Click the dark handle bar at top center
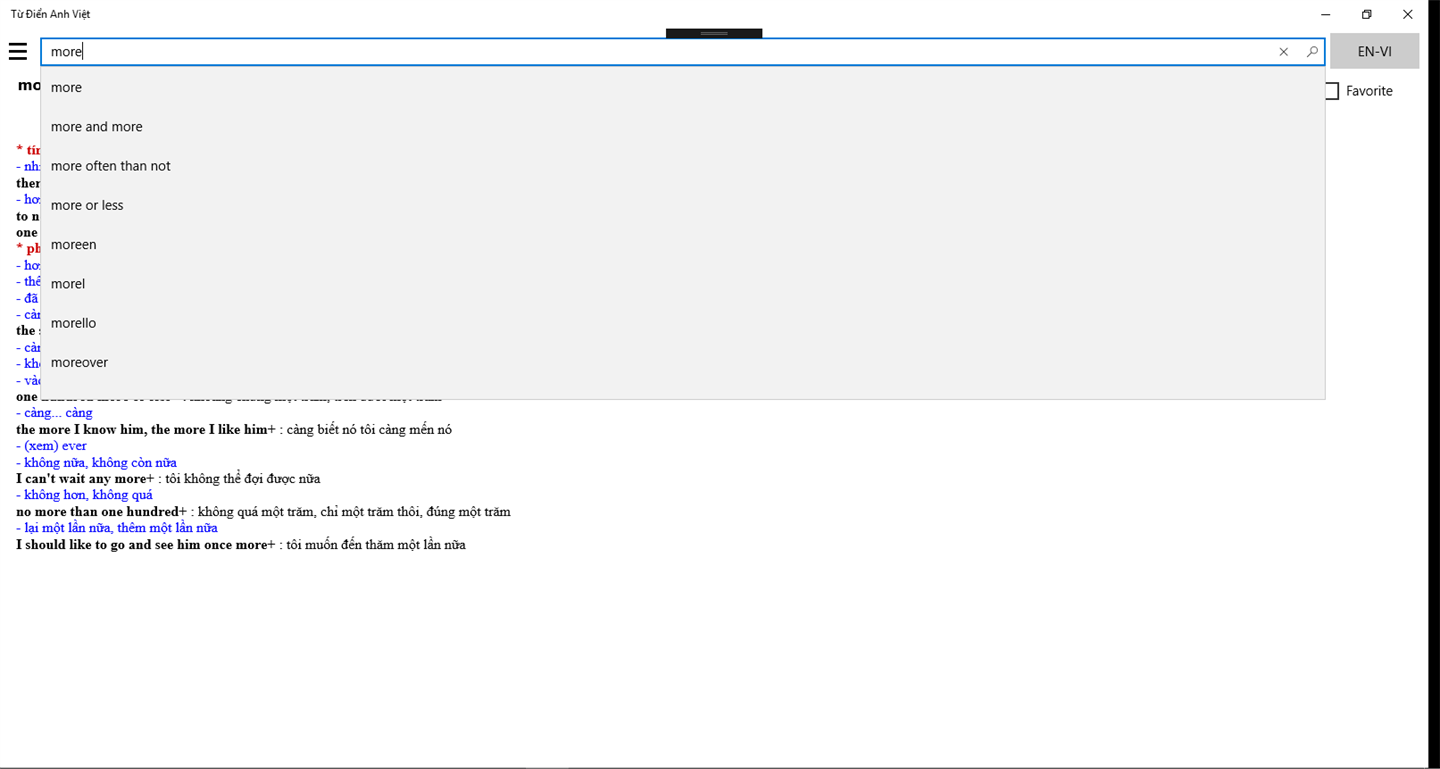 714,33
